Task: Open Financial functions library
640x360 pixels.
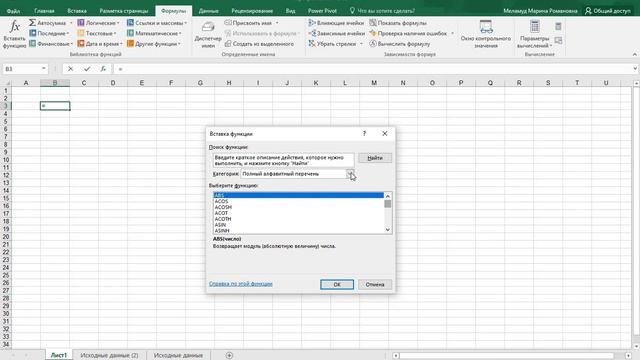Action: (51, 44)
